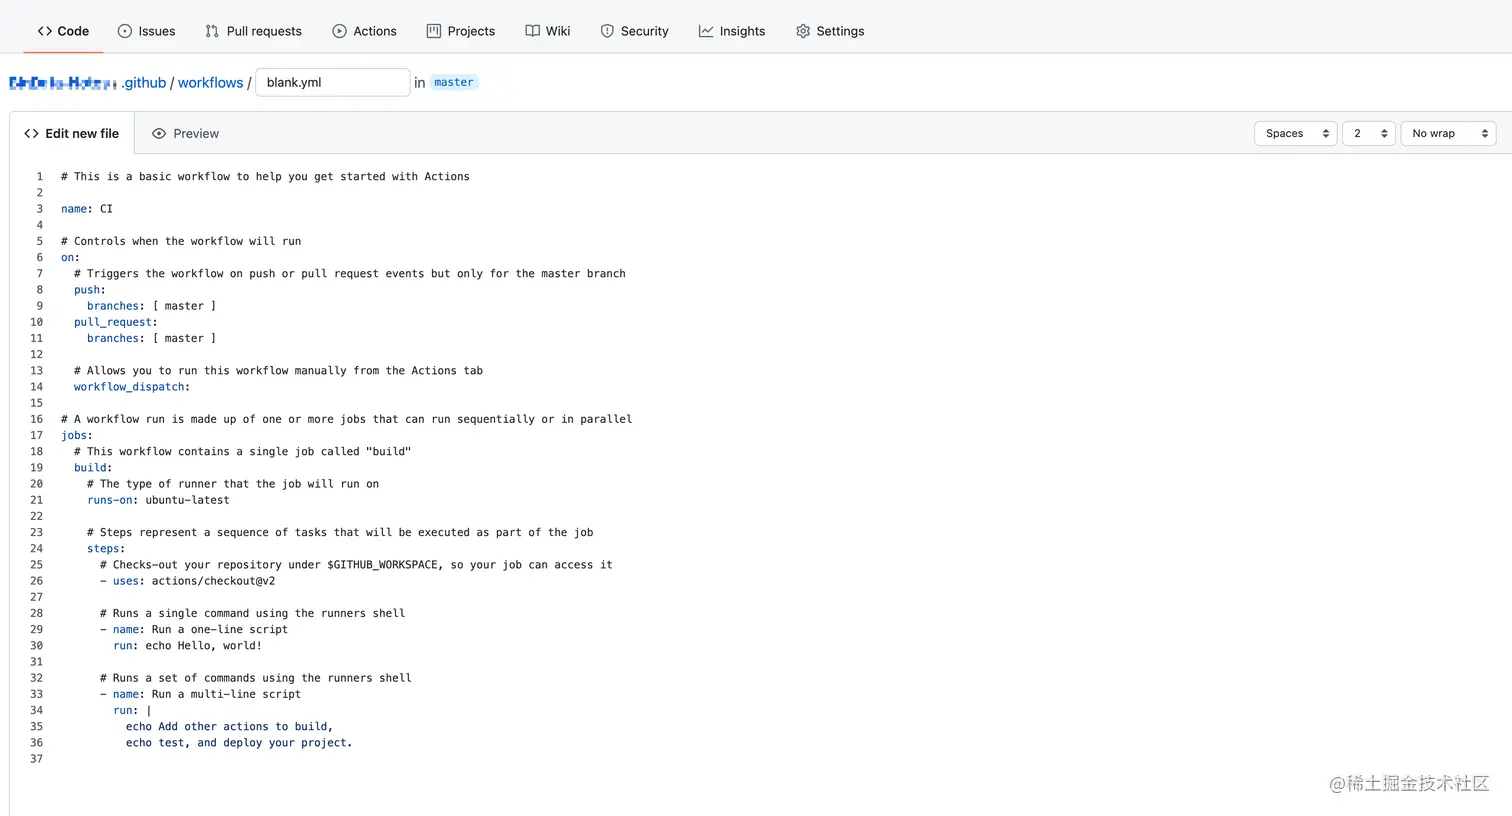The width and height of the screenshot is (1512, 816).
Task: Click the master branch label
Action: pyautogui.click(x=454, y=82)
